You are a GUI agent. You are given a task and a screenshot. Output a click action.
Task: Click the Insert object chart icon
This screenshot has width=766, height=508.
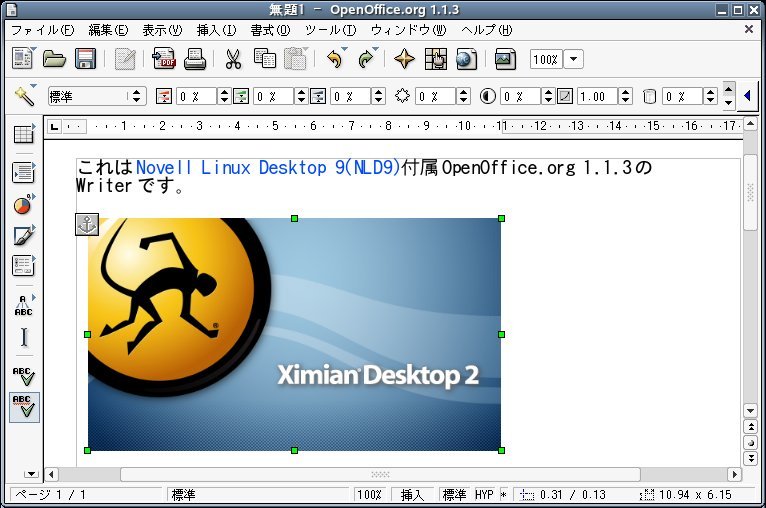(x=22, y=205)
